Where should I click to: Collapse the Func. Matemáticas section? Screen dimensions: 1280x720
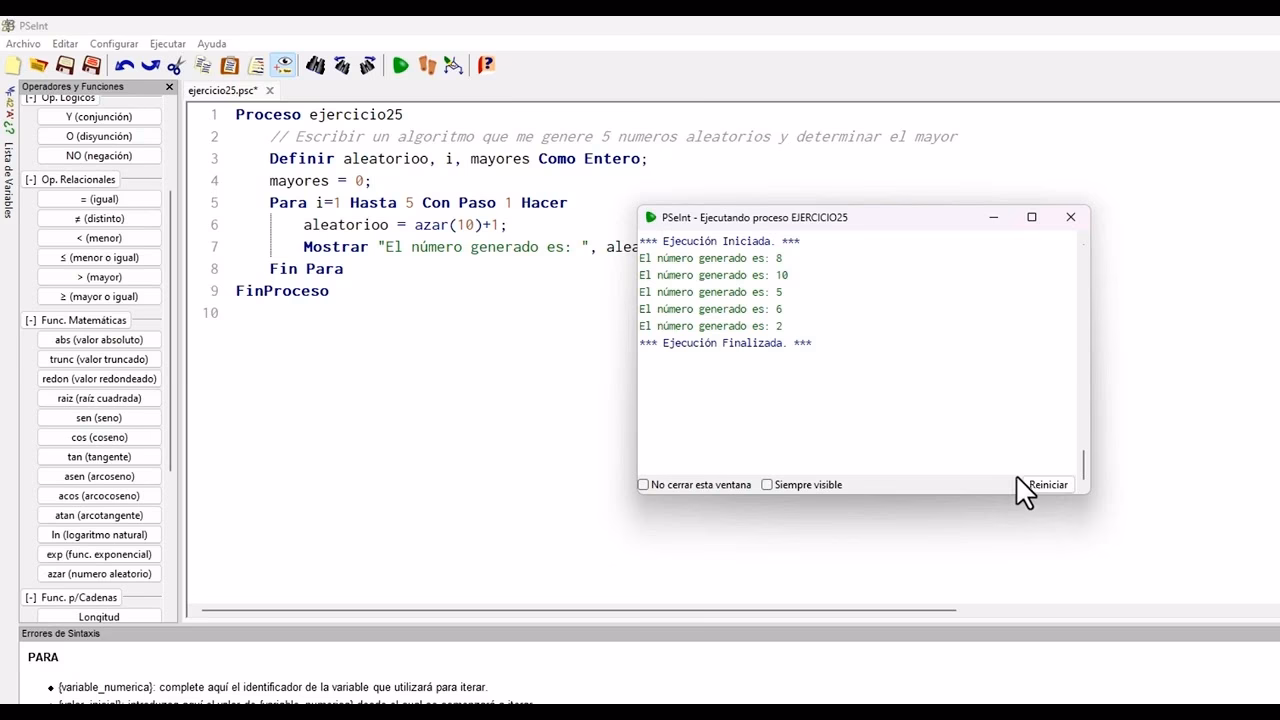pos(31,321)
